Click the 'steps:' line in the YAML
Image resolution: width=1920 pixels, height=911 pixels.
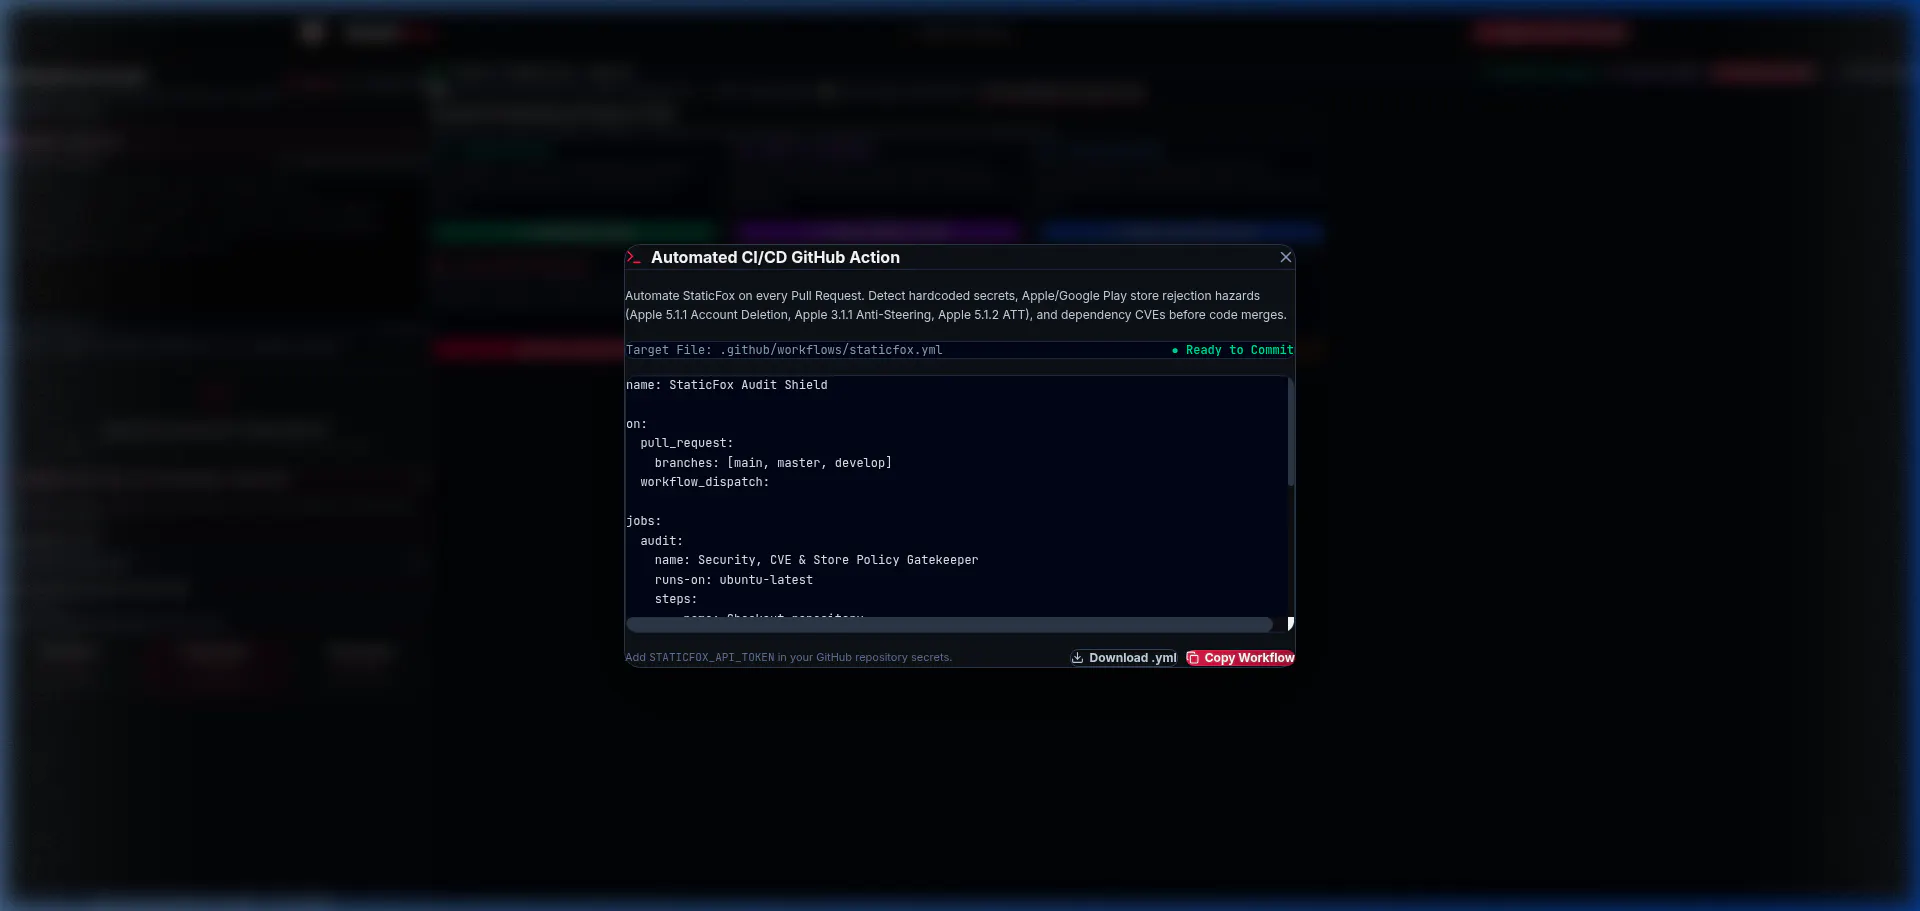676,599
